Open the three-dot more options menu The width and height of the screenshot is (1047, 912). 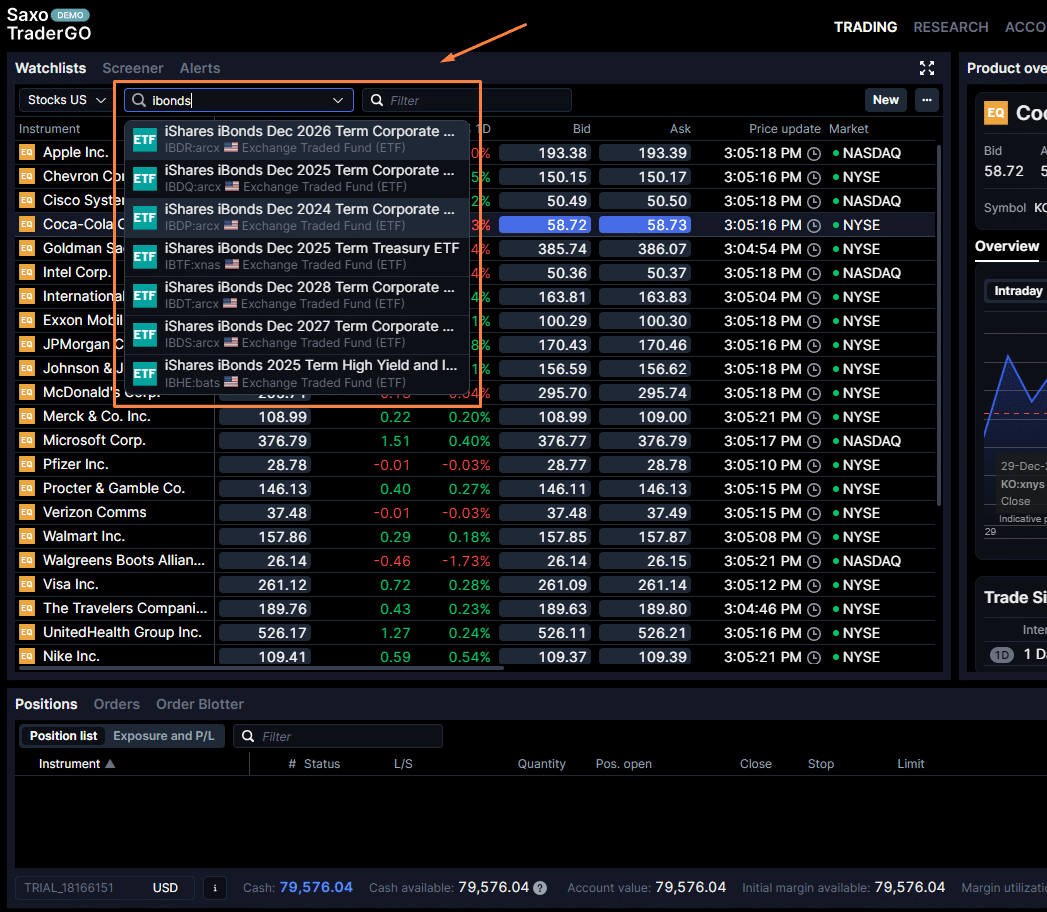[927, 100]
